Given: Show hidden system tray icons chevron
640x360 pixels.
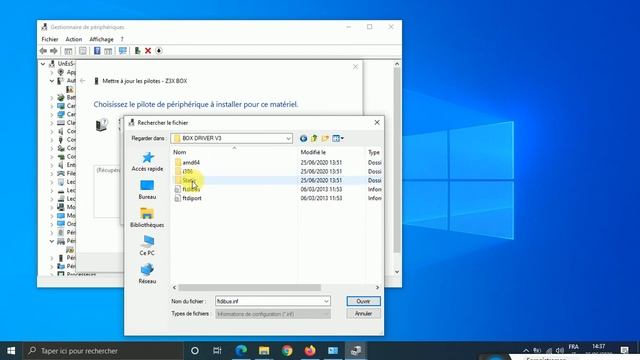Looking at the screenshot, I should tap(526, 351).
